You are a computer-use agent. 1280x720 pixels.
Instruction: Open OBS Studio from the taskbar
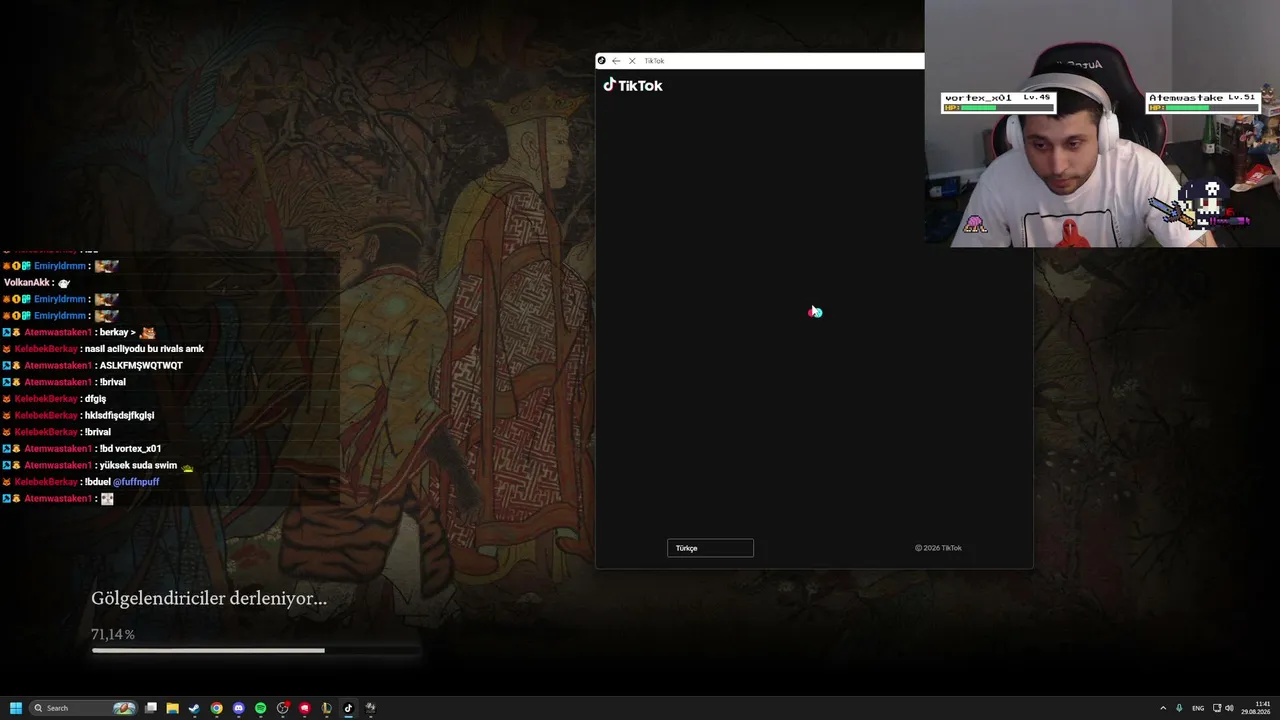(x=283, y=708)
